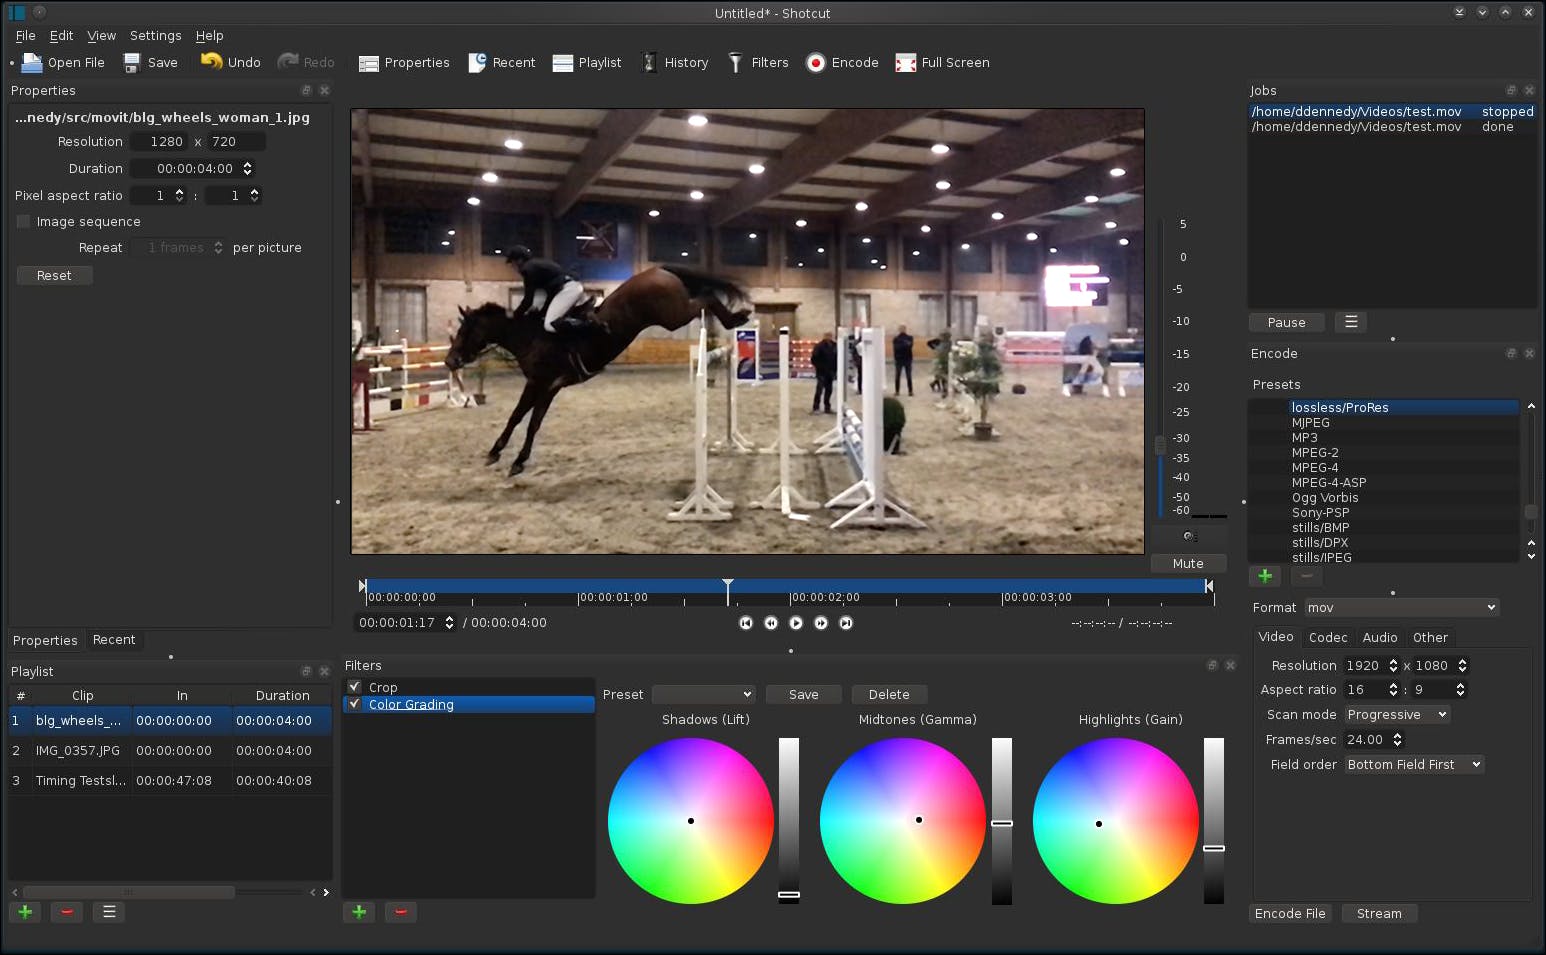Click the Mute button
The width and height of the screenshot is (1546, 955).
[x=1187, y=564]
